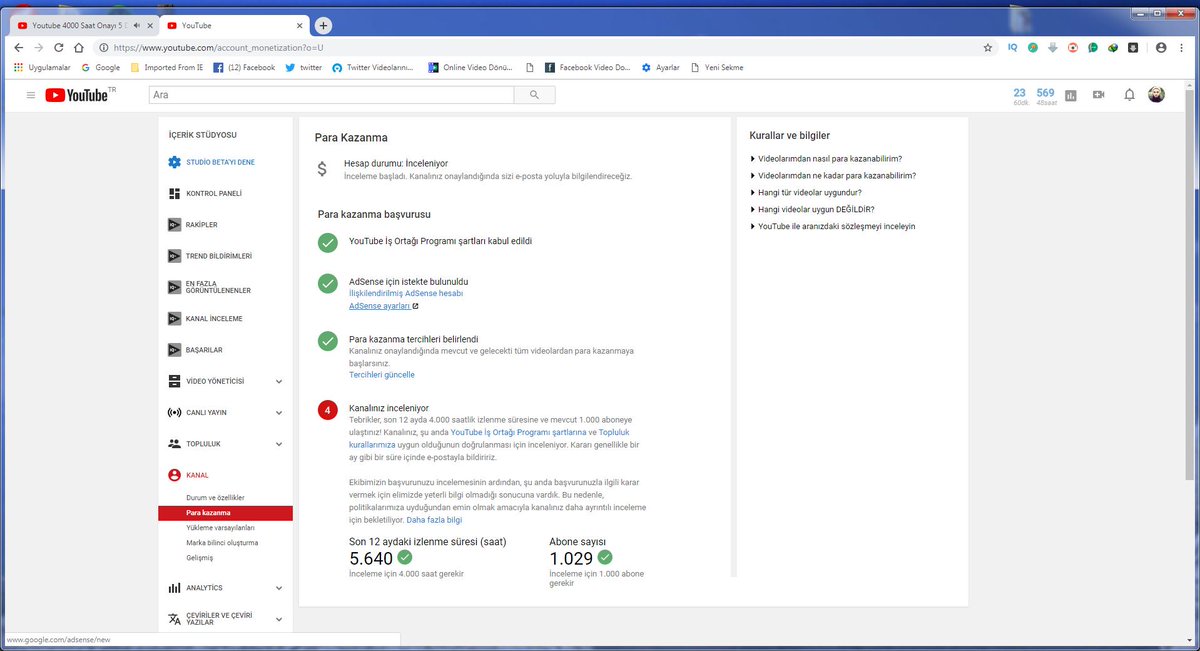Screen dimensions: 1200x651
Task: Click the '23' minutes counter in header
Action: pyautogui.click(x=1020, y=95)
